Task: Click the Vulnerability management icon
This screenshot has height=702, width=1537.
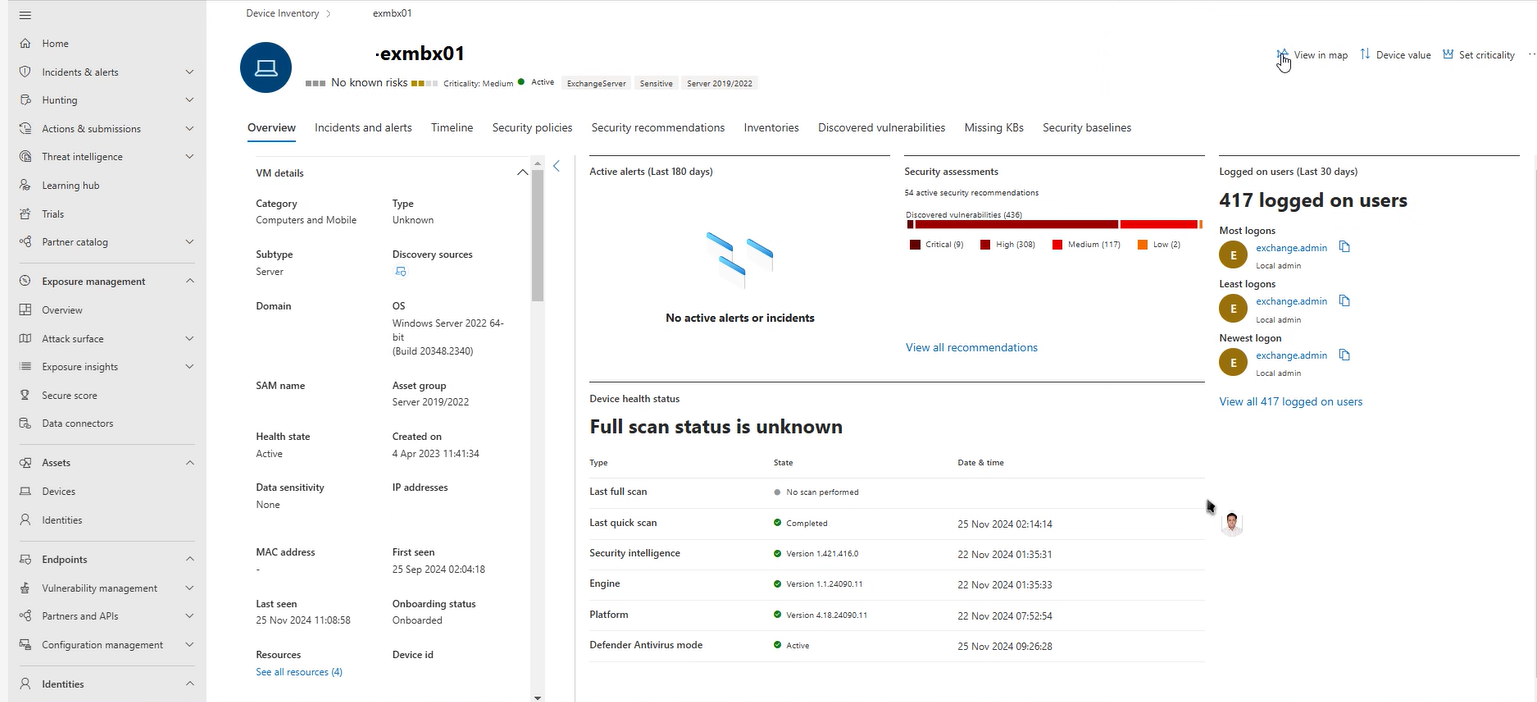Action: tap(25, 589)
